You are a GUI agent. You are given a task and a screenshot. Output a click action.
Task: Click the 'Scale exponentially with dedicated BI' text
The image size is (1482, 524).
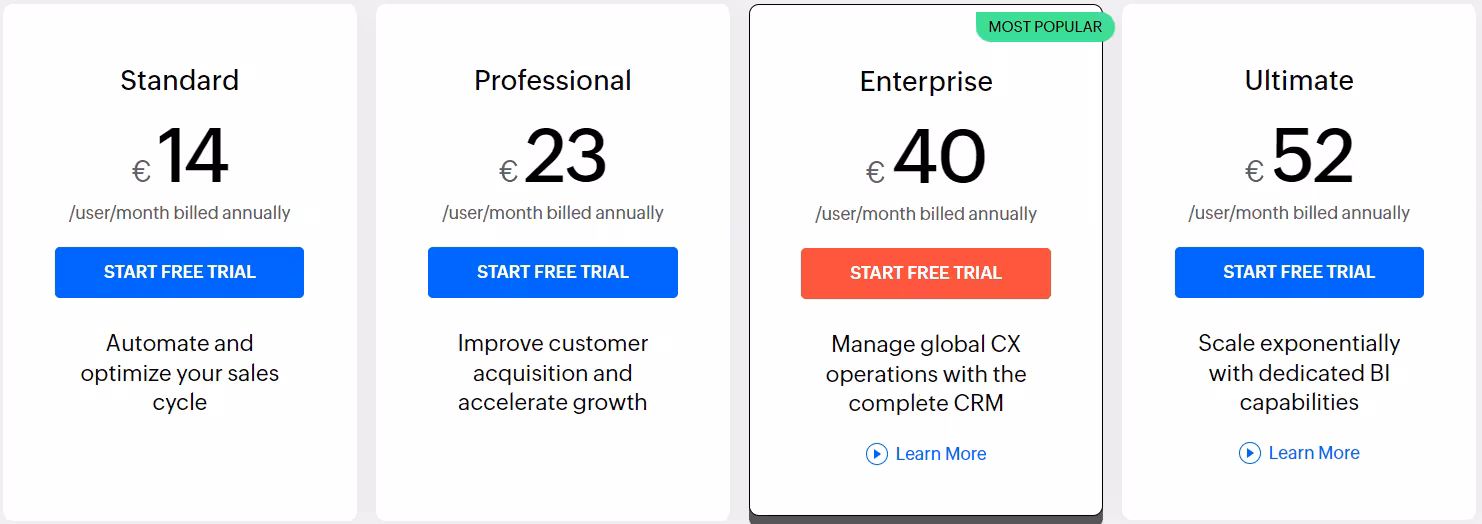click(1299, 373)
